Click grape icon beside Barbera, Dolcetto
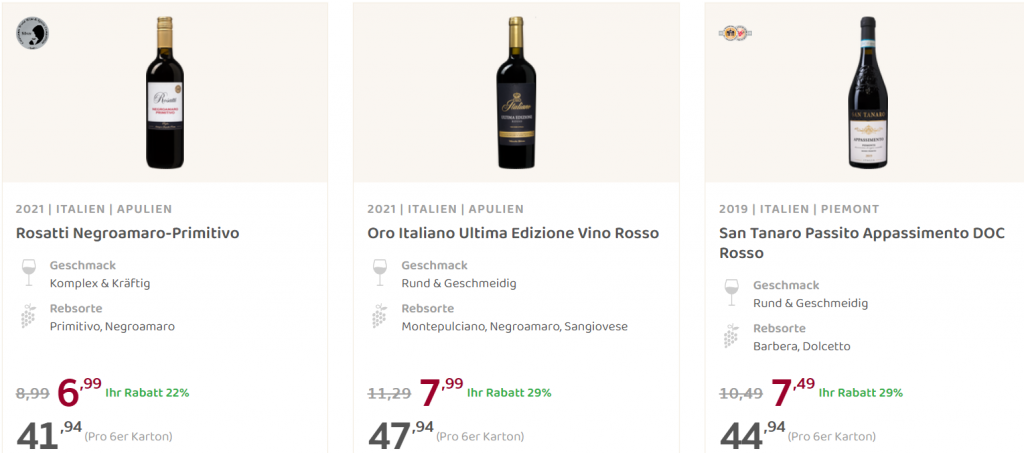Screen dimensions: 1024x453 (731, 336)
